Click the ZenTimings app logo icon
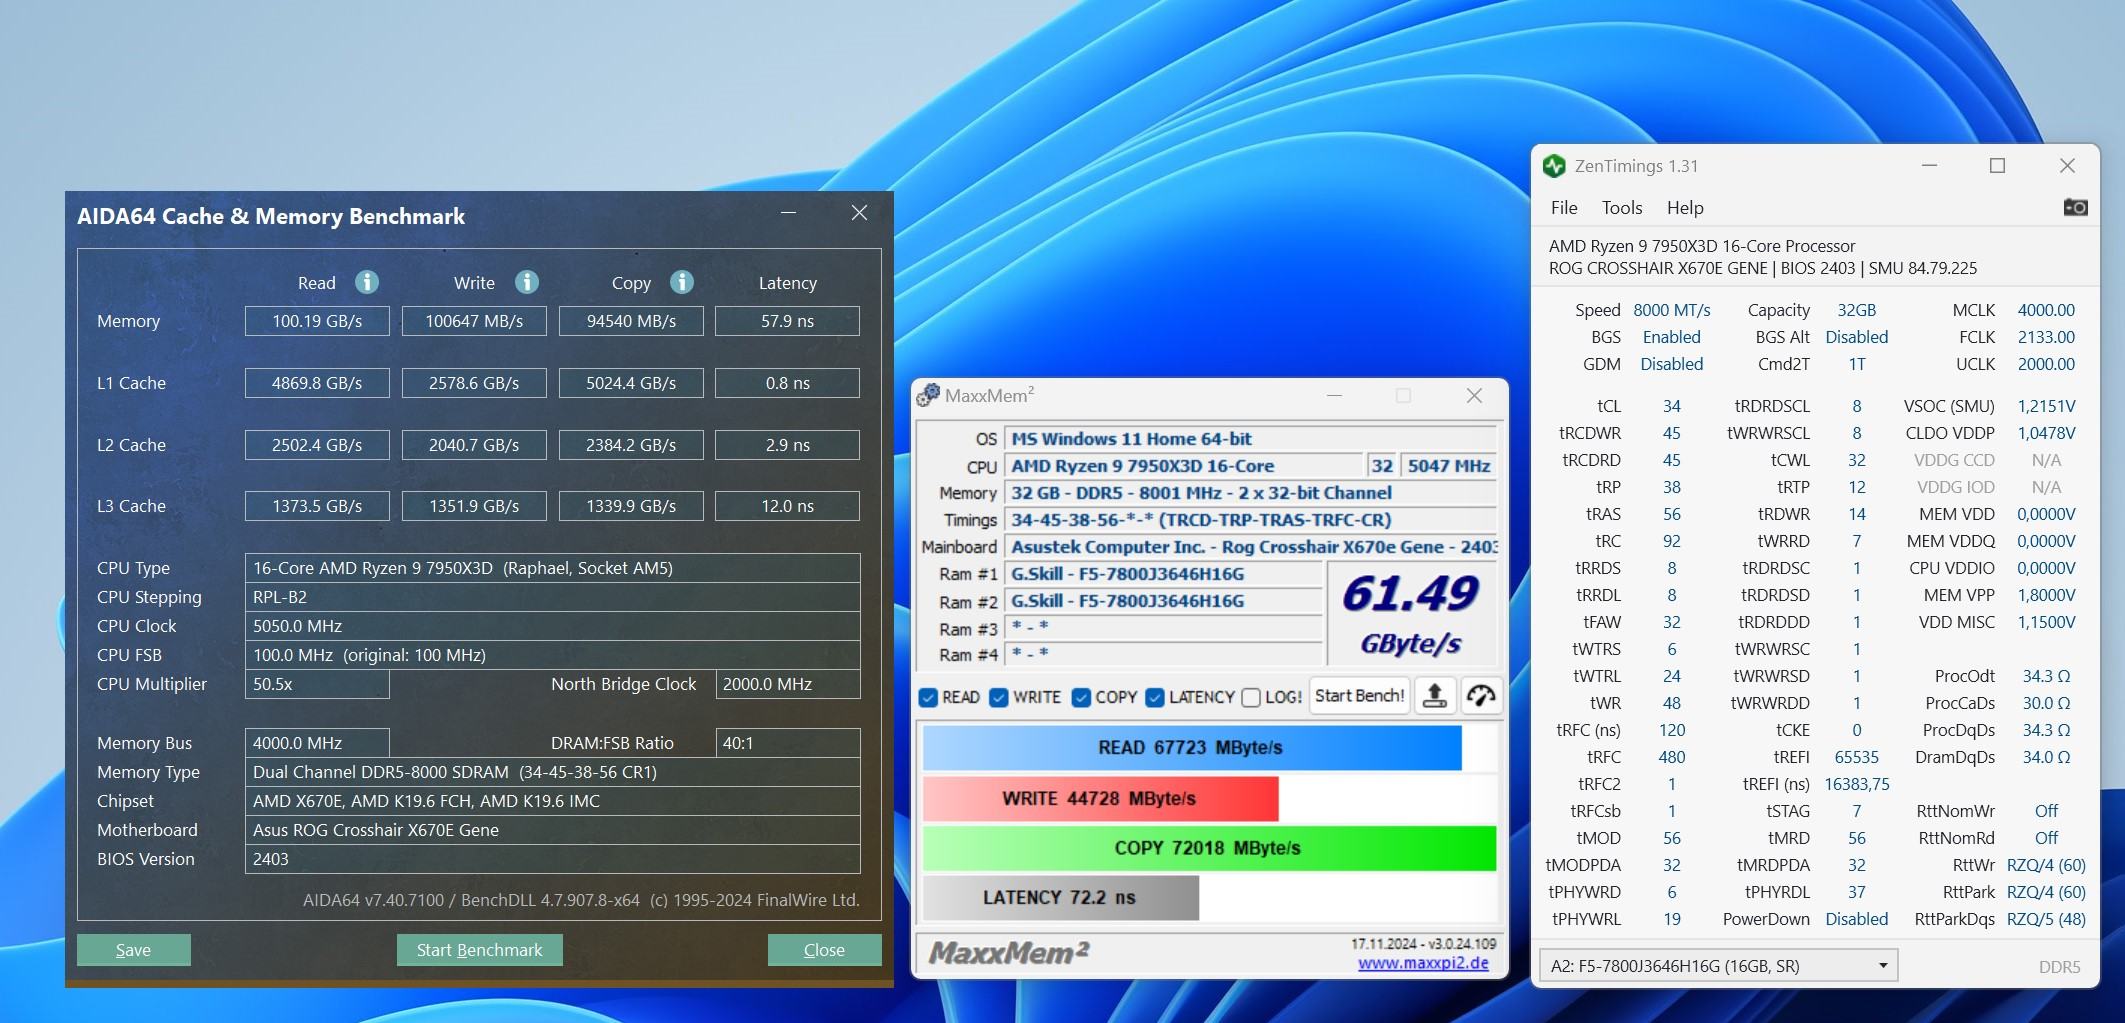The image size is (2125, 1023). pyautogui.click(x=1554, y=166)
